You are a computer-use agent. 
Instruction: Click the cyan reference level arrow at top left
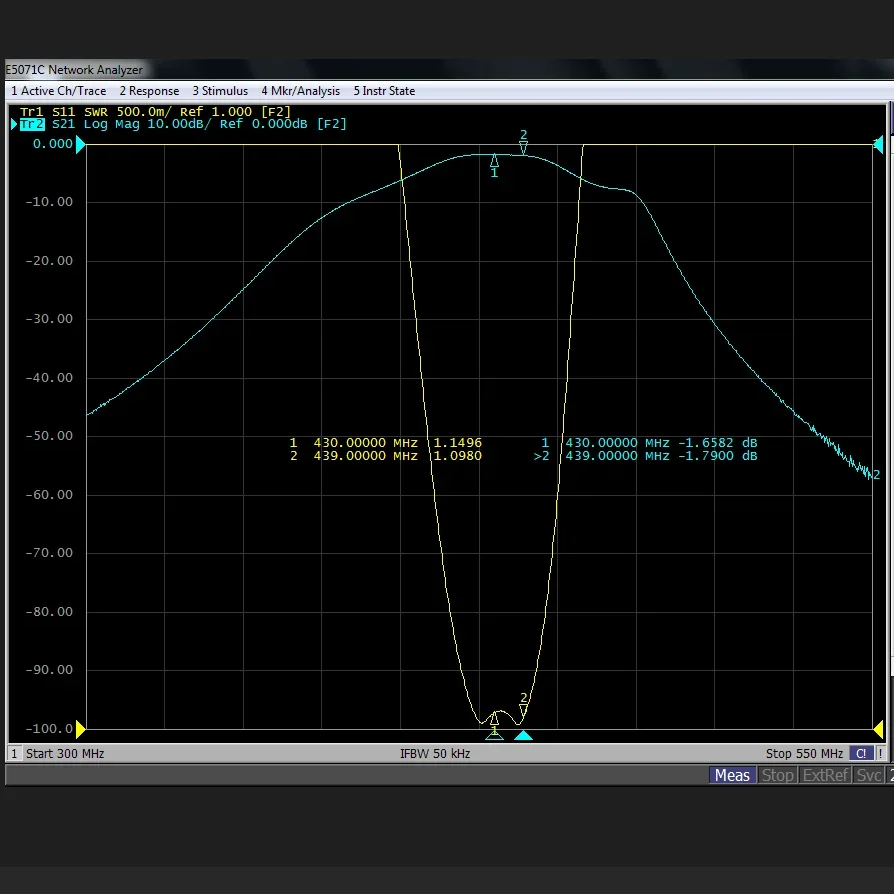(81, 145)
